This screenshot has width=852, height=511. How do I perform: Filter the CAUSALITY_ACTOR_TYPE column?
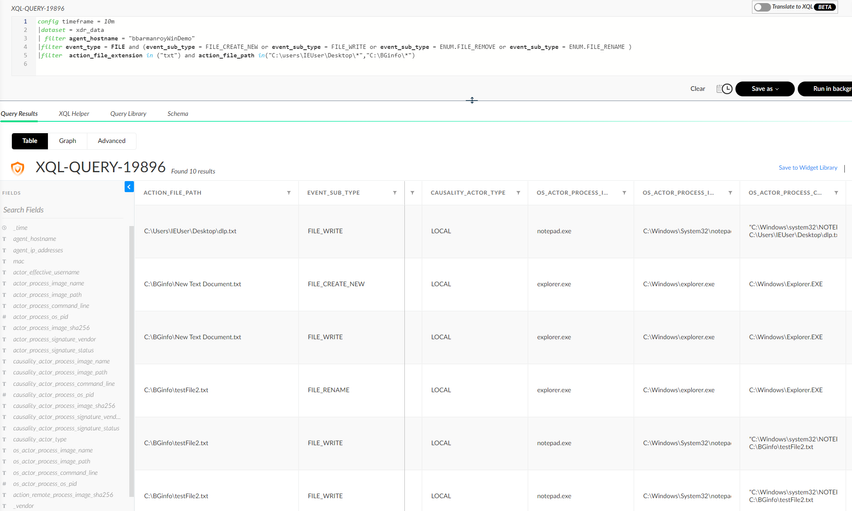click(518, 193)
